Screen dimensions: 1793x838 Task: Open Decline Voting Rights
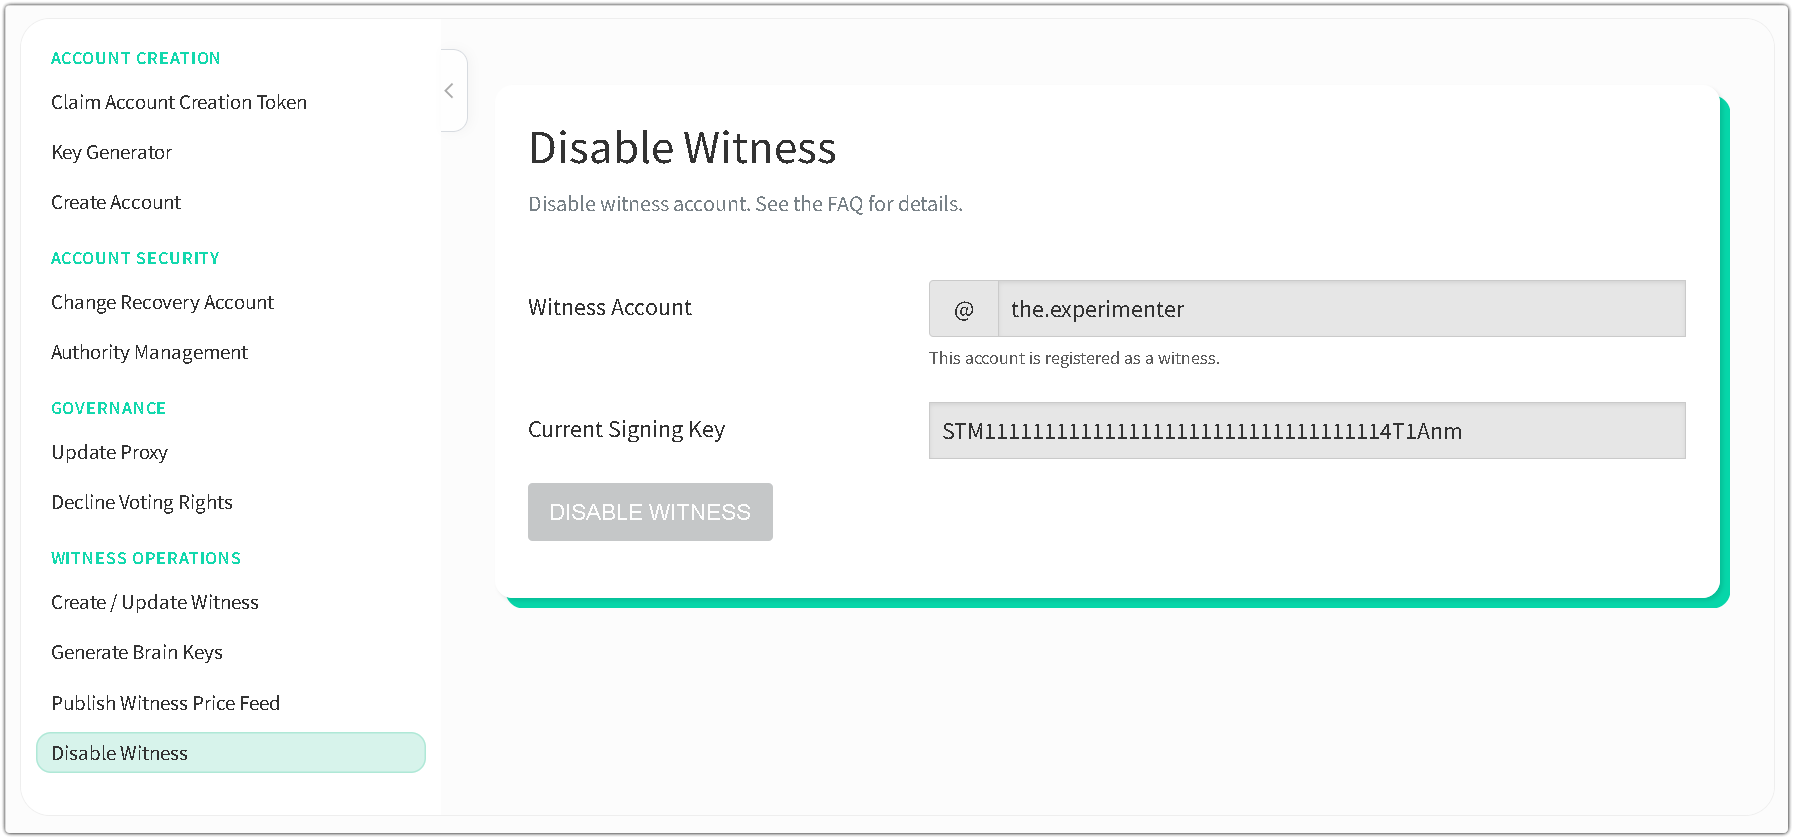142,502
